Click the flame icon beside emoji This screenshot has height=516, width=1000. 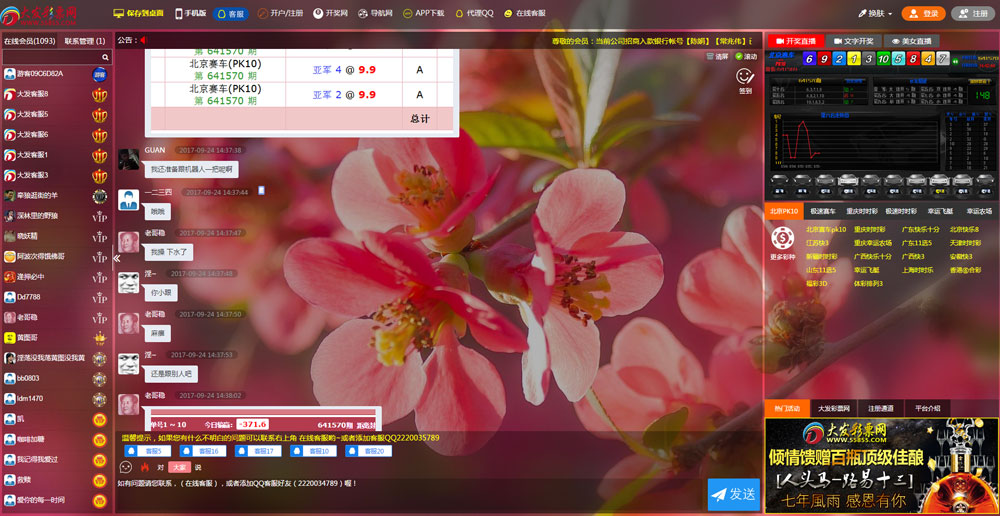(x=145, y=467)
